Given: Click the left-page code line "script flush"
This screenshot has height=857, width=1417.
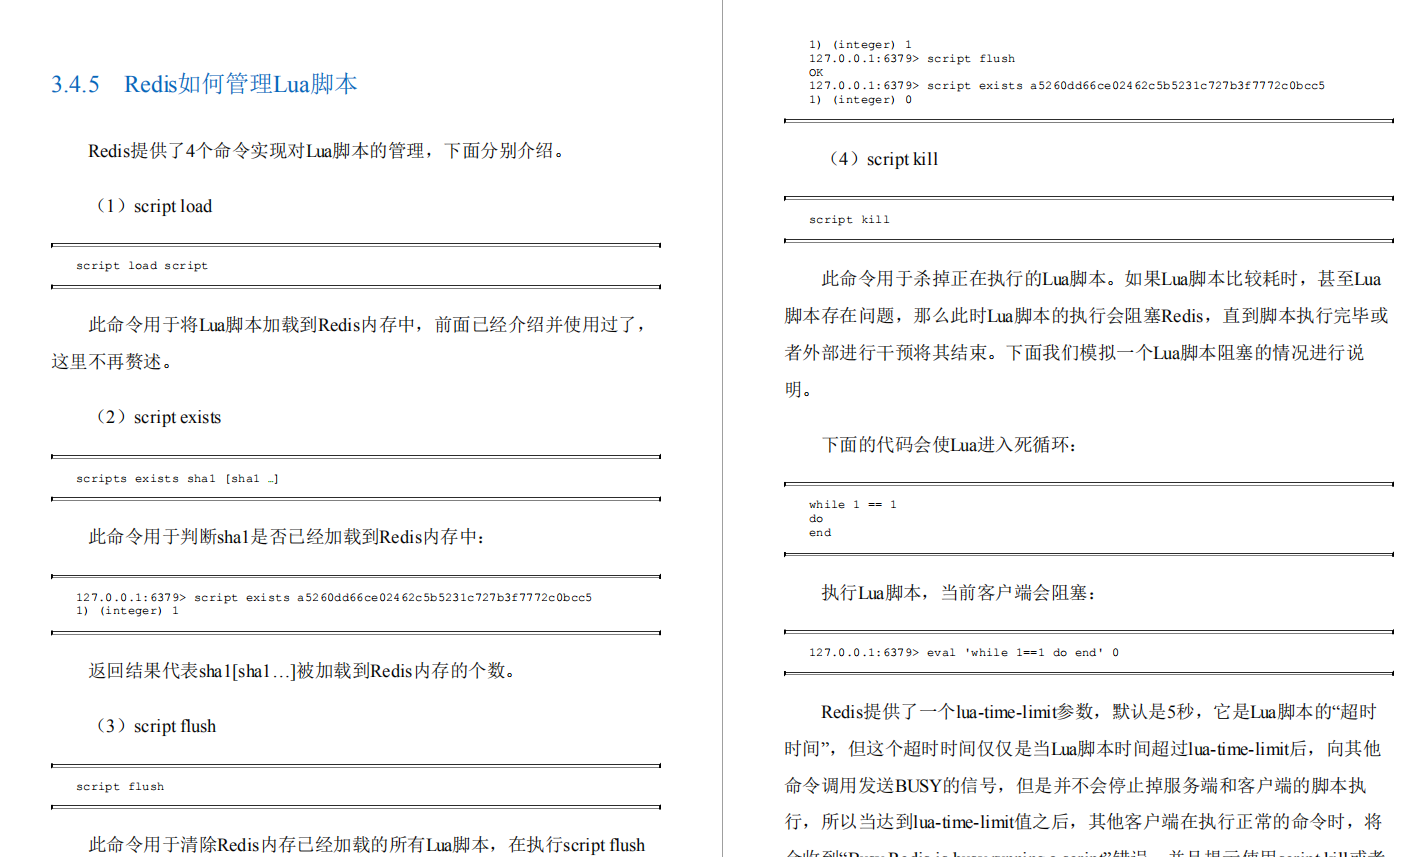Looking at the screenshot, I should tap(120, 787).
